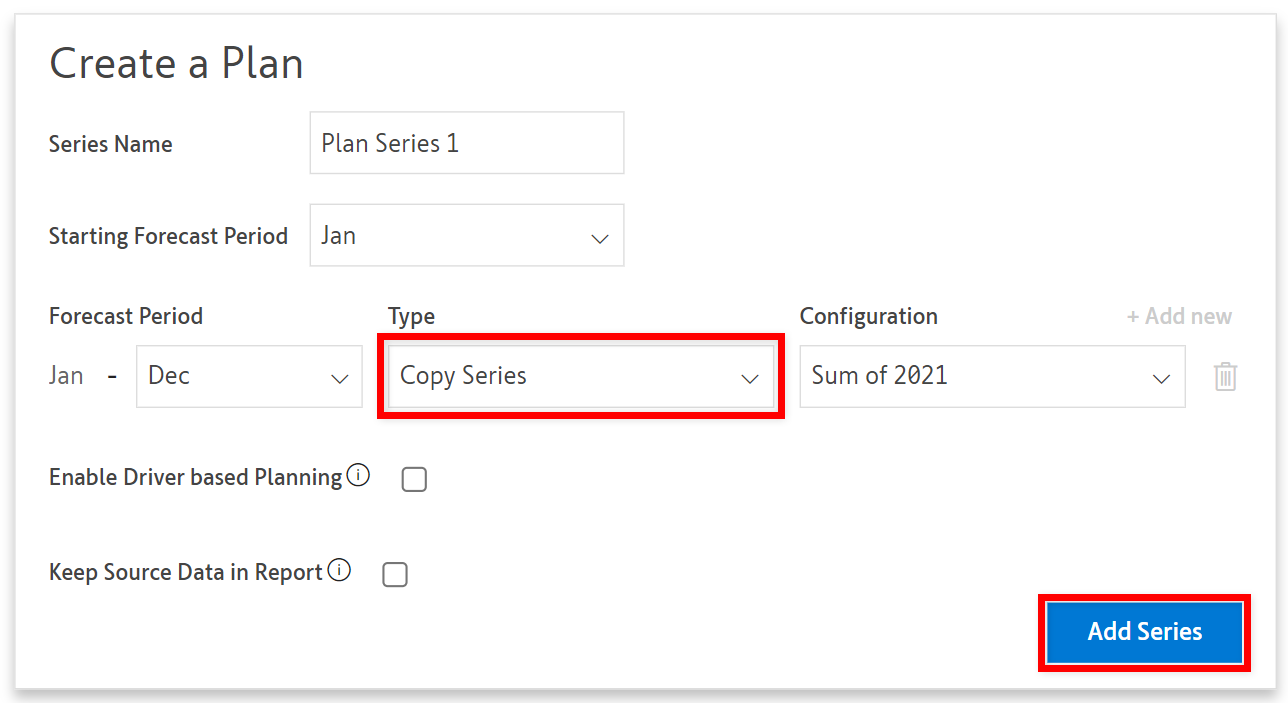Click info icon beside Enable Driver based Planning
Viewport: 1288px width, 703px height.
tap(358, 475)
